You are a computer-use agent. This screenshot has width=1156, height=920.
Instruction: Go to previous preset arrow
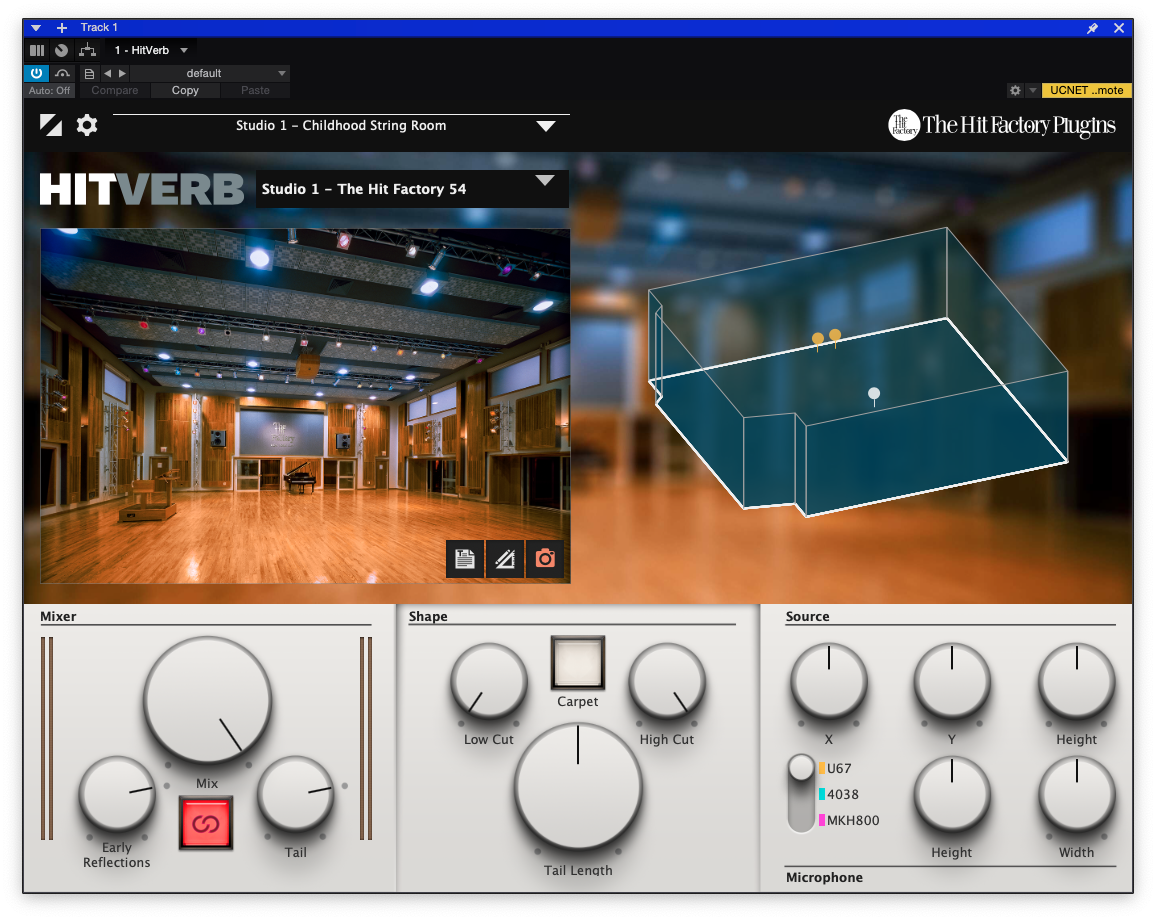tap(108, 73)
